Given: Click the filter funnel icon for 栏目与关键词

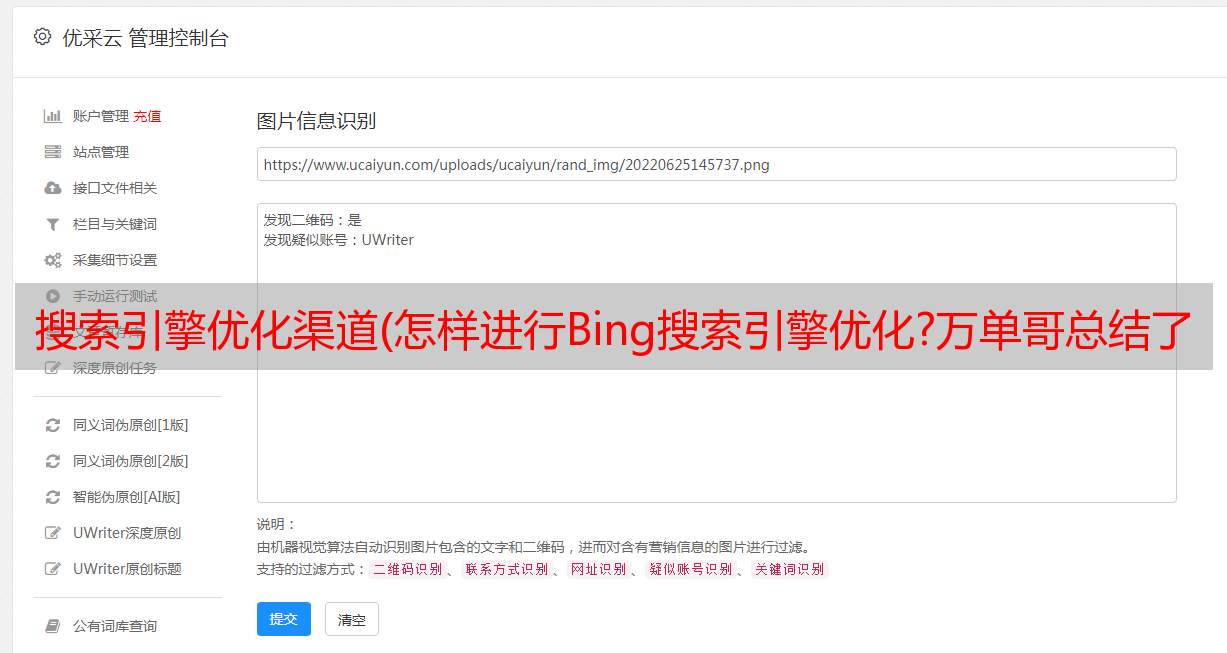Looking at the screenshot, I should [x=53, y=224].
